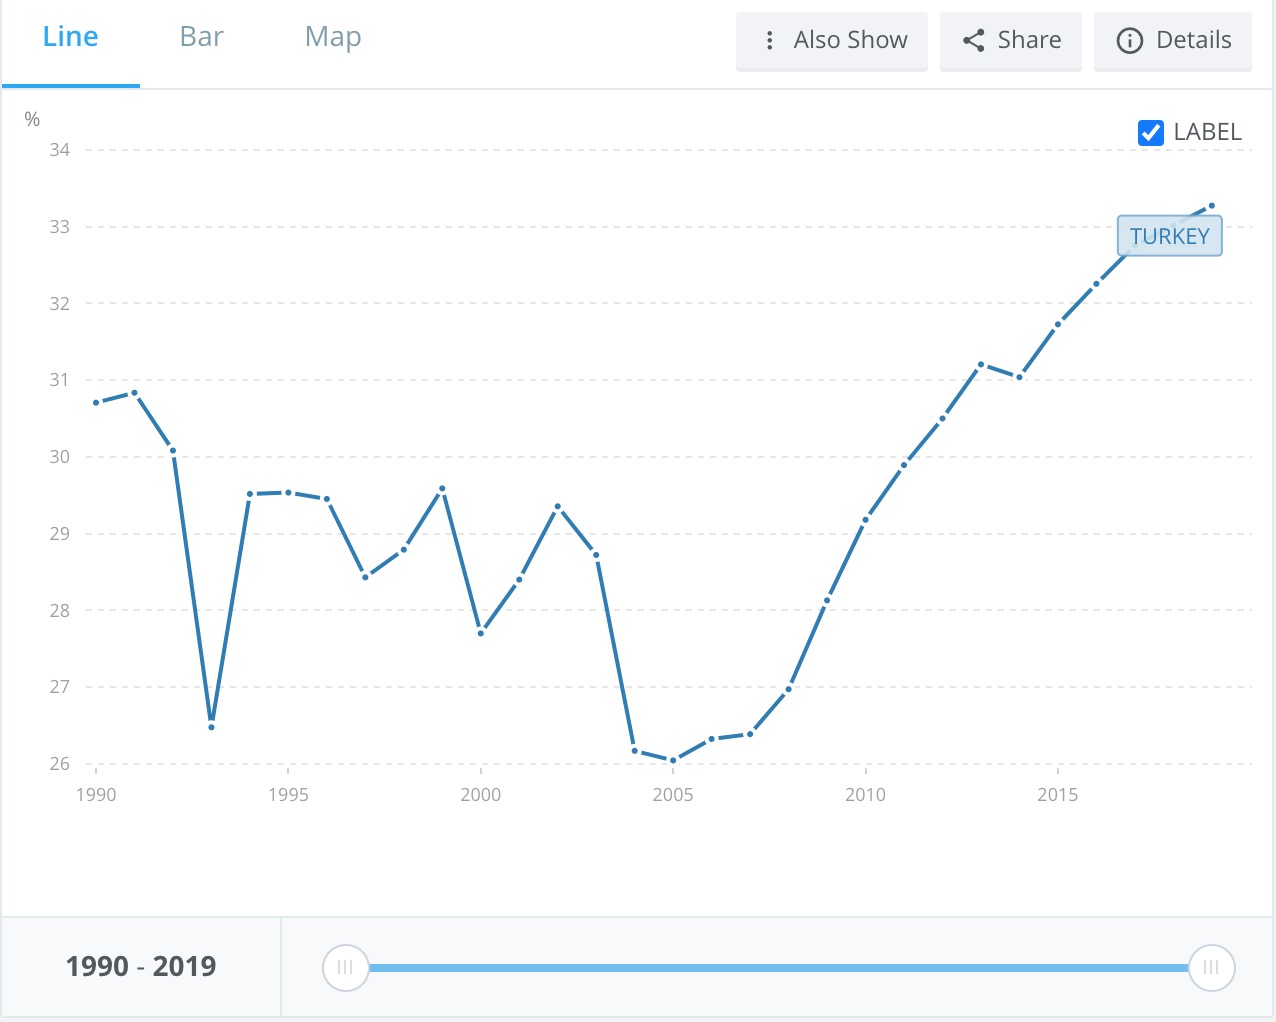The image size is (1276, 1022).
Task: Click the 1993 low data point on the line
Action: coord(212,727)
